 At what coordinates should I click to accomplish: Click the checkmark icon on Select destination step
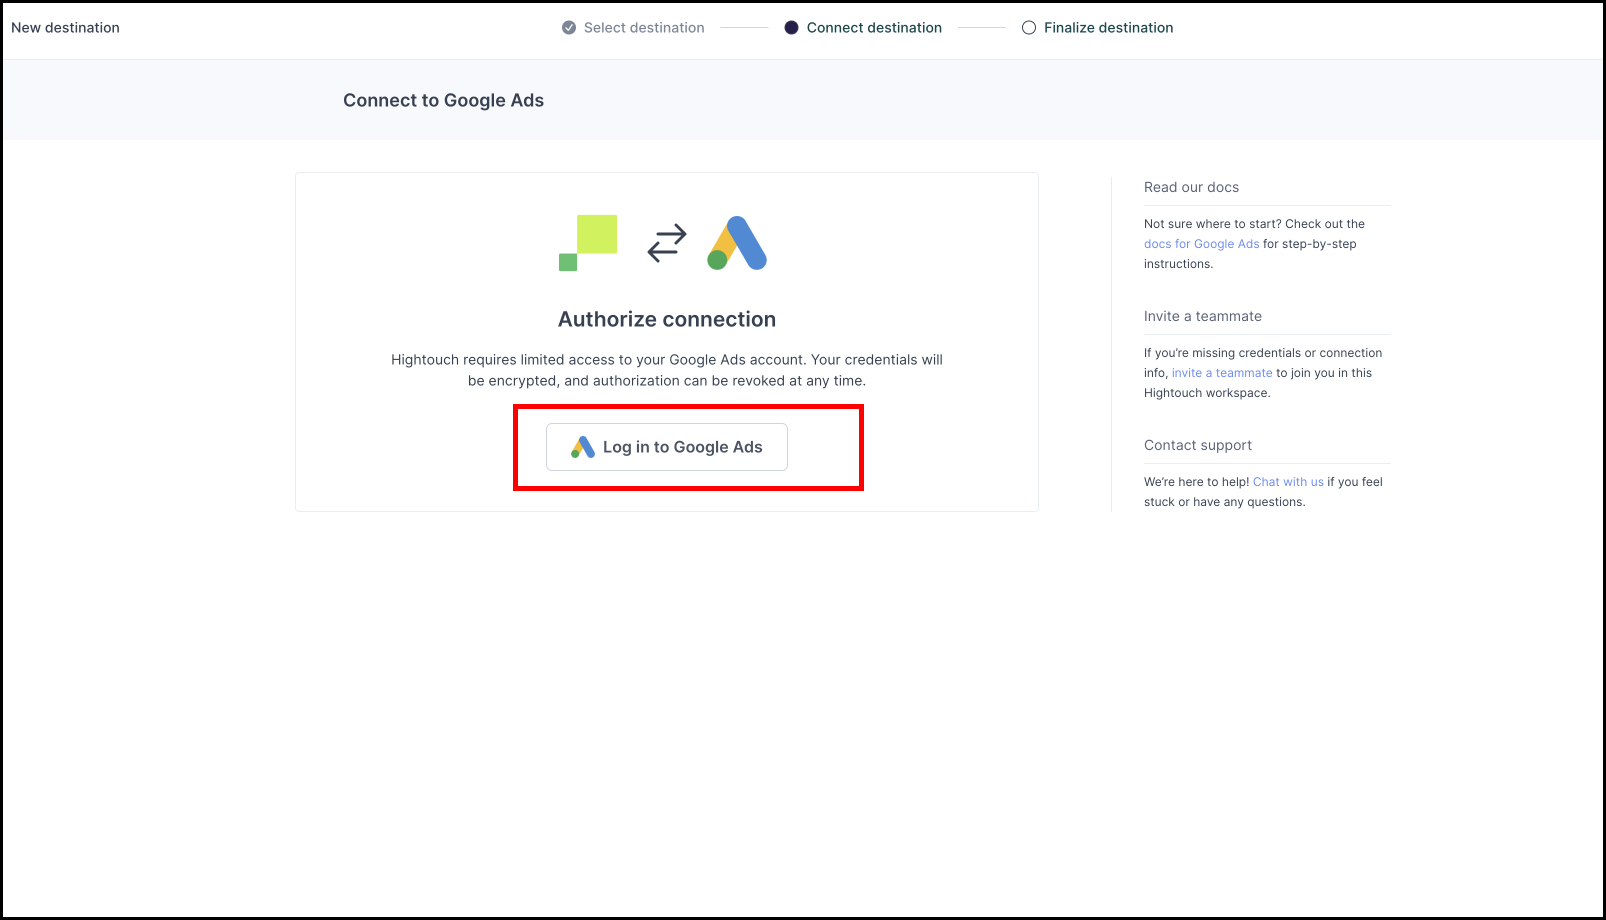(568, 27)
